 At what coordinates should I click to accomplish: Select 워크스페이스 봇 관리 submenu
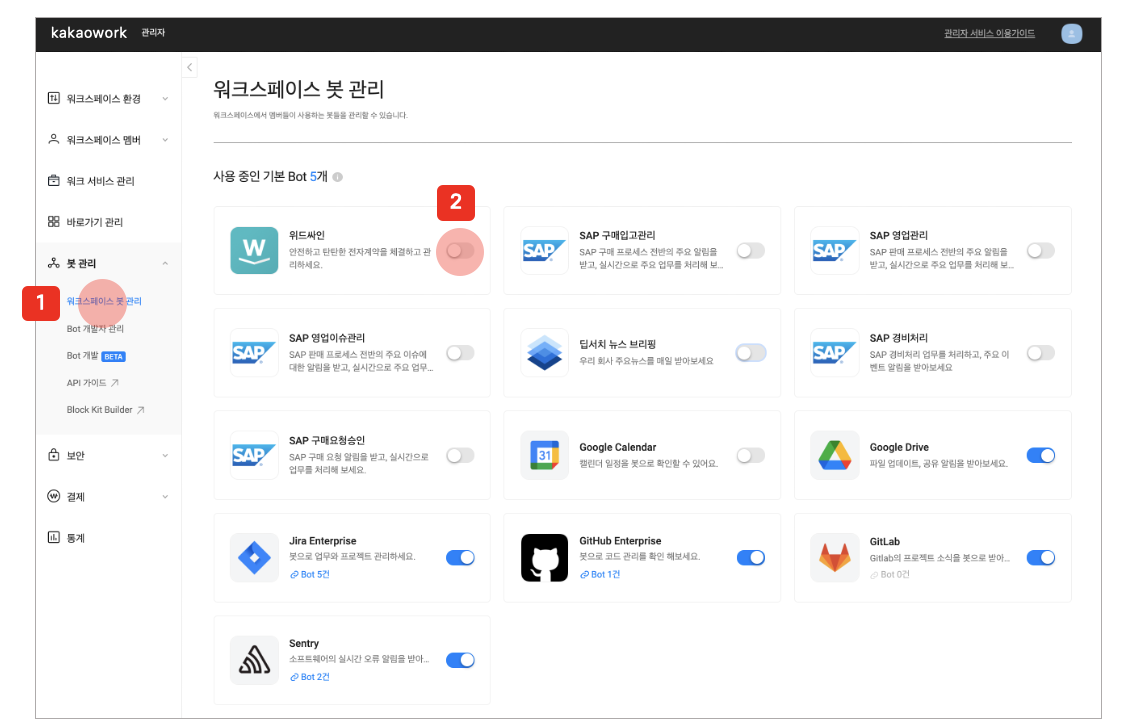(104, 301)
